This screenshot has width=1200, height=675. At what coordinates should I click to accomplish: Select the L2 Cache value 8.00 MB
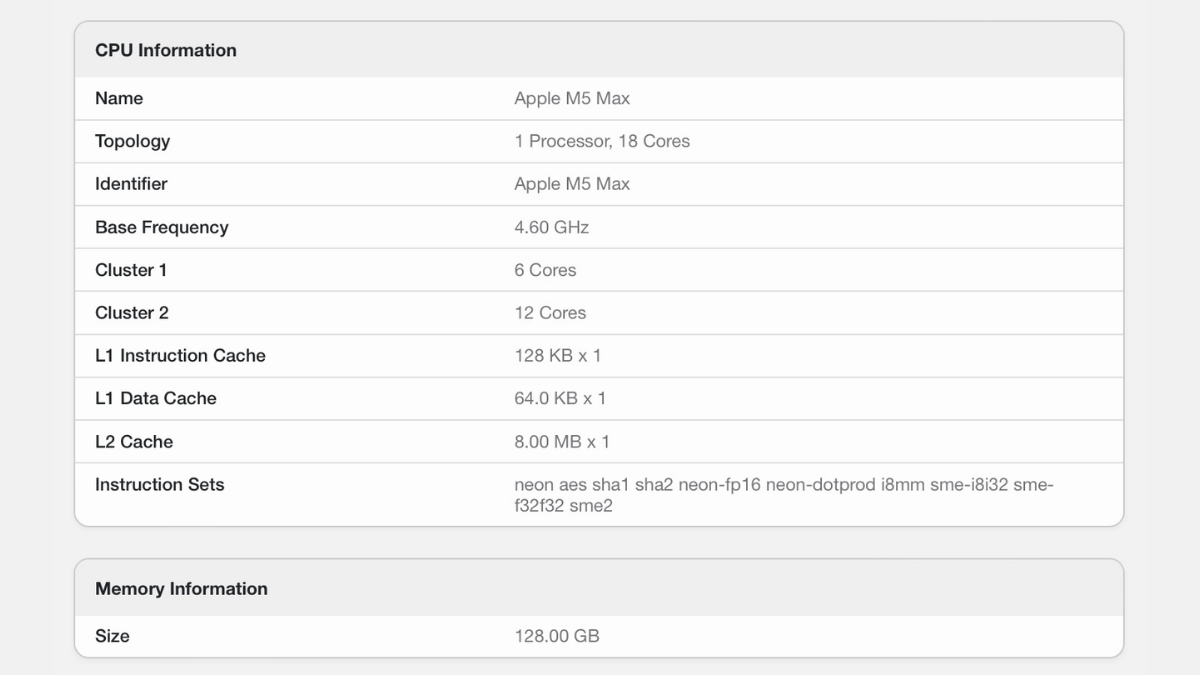click(x=560, y=441)
